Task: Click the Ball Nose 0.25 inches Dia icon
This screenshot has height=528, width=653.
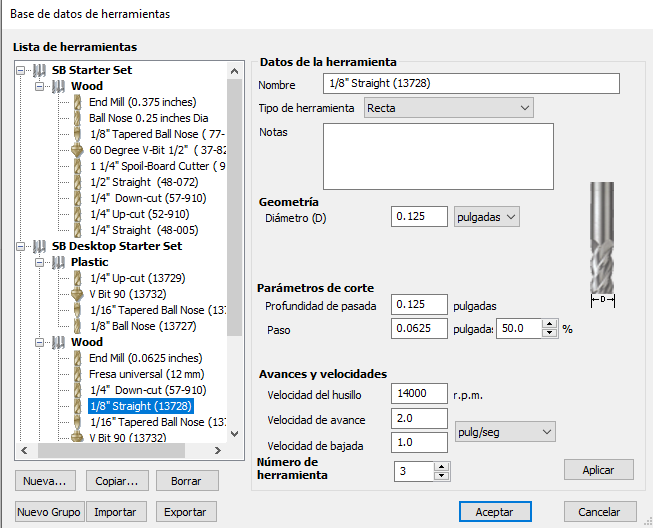Action: click(77, 118)
